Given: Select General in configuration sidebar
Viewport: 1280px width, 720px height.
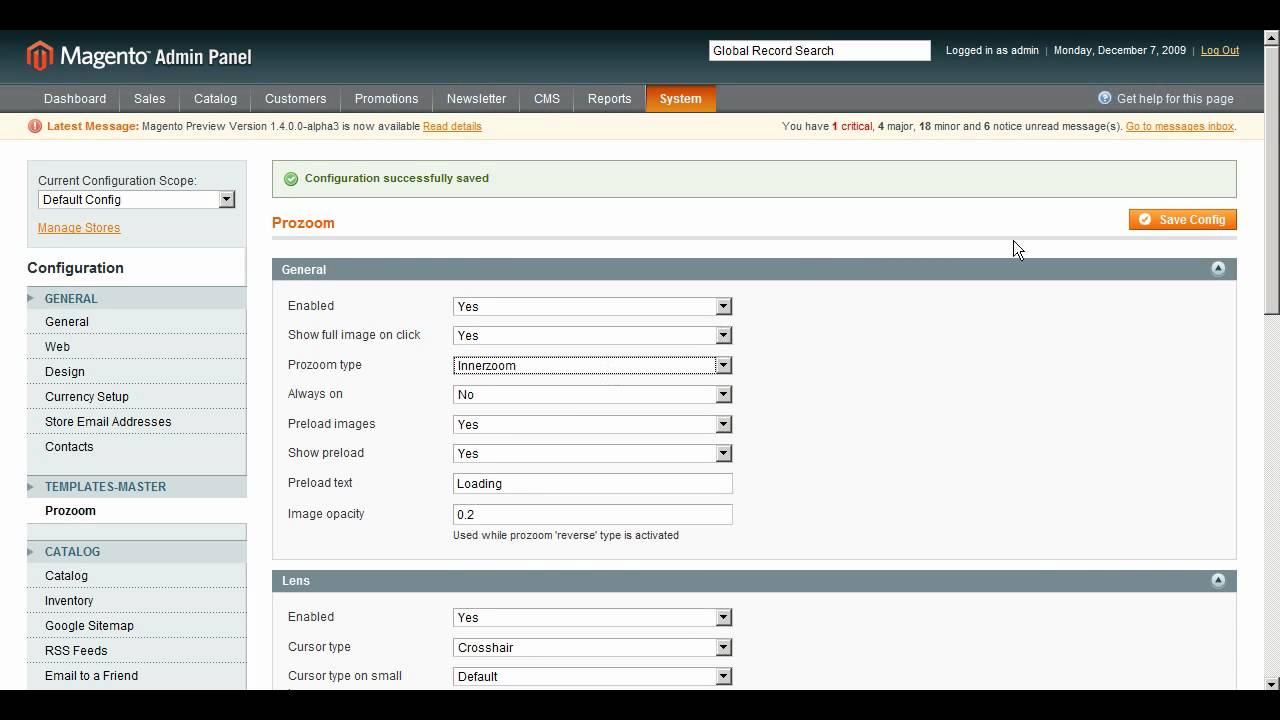Looking at the screenshot, I should pyautogui.click(x=67, y=322).
